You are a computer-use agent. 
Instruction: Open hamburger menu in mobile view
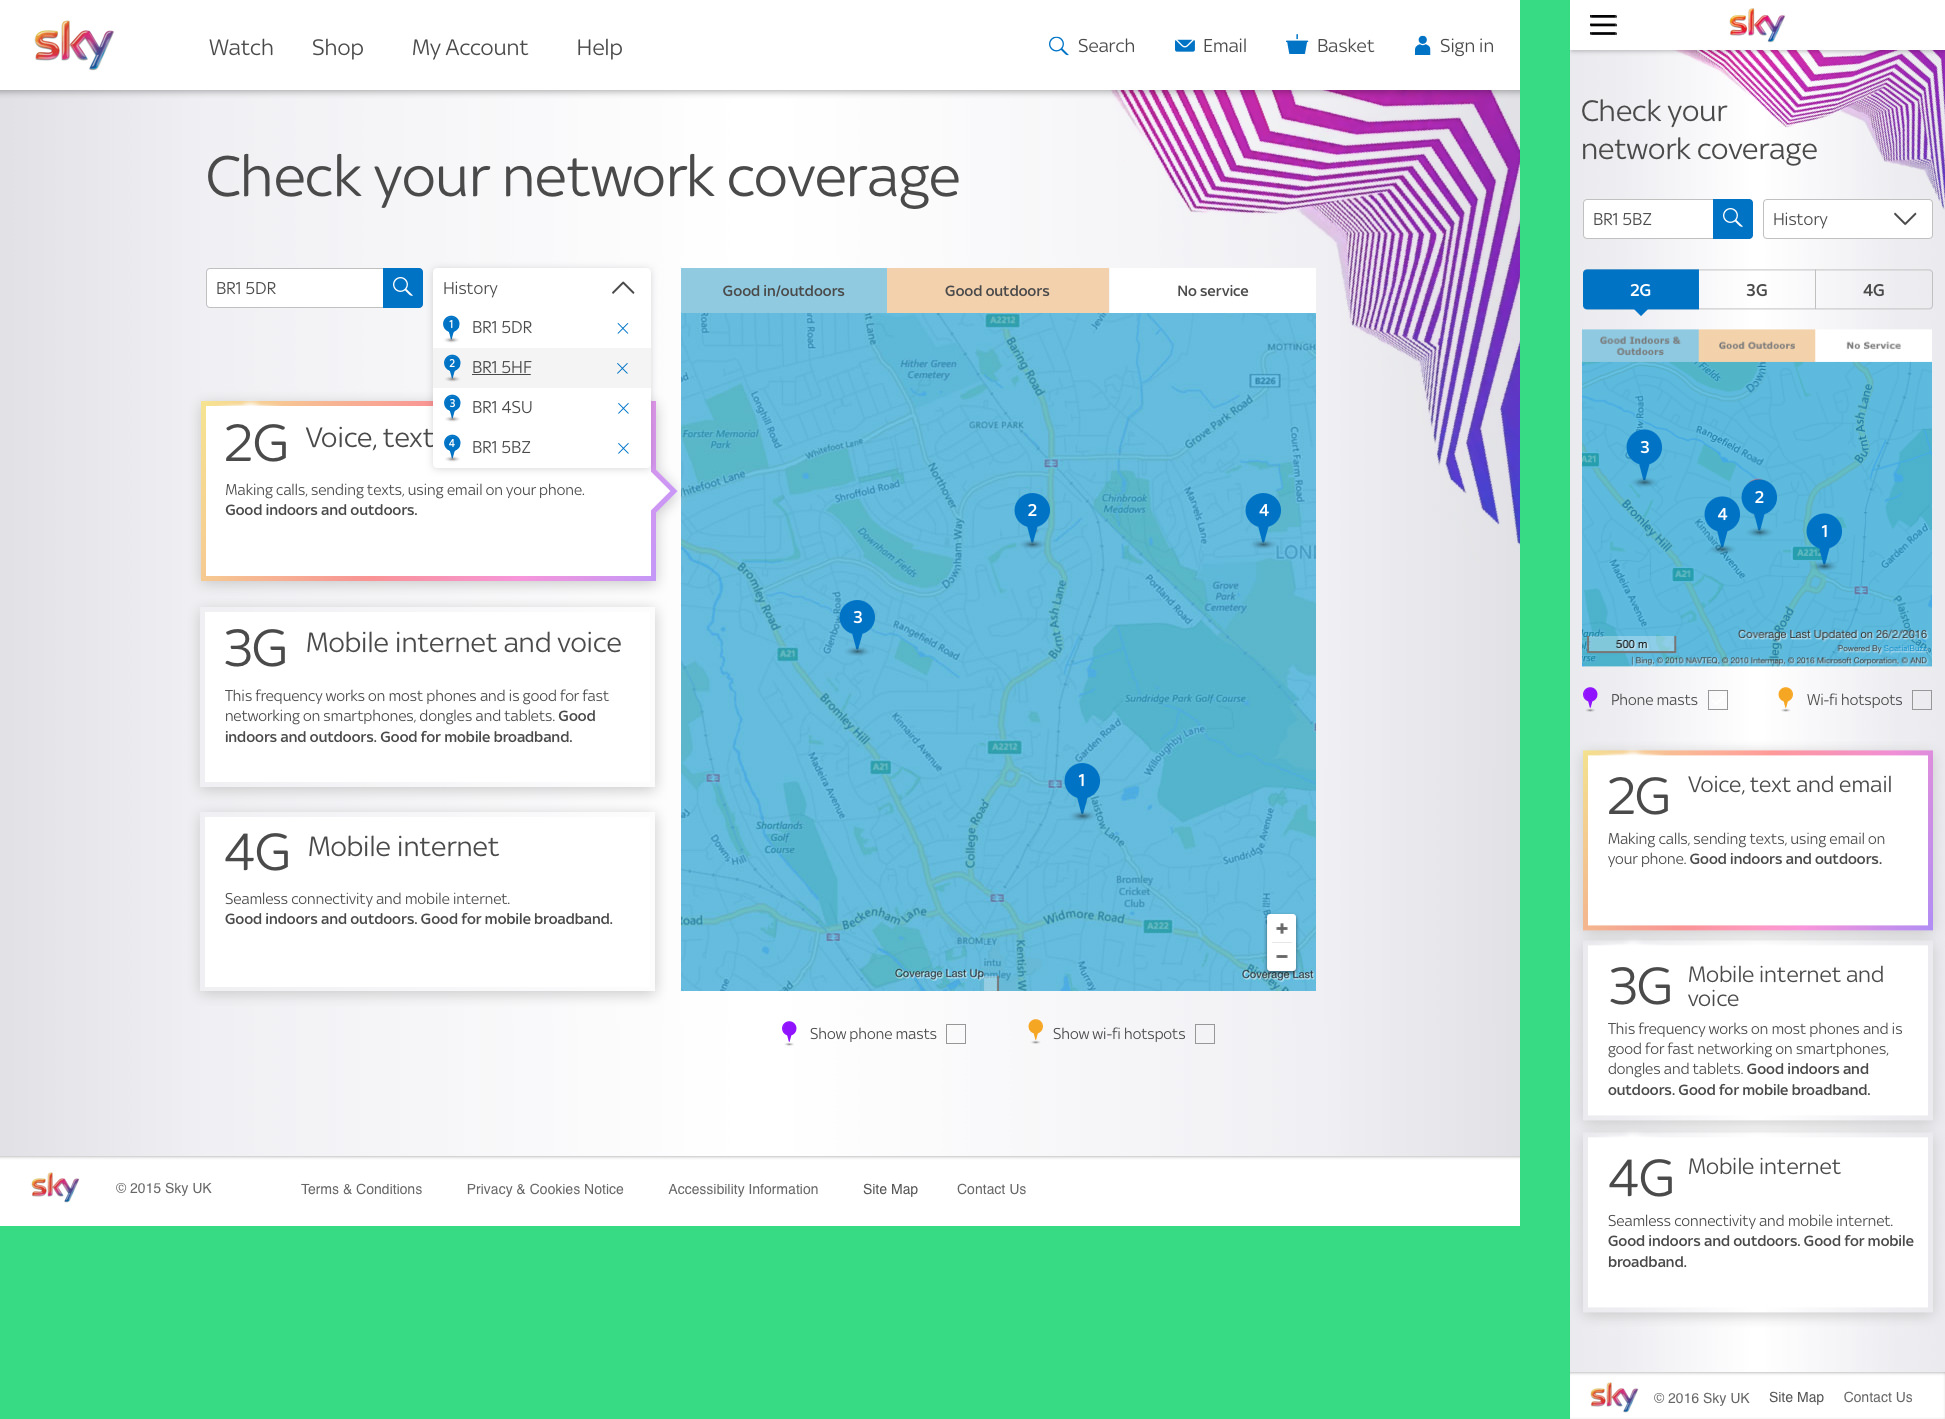pos(1603,25)
